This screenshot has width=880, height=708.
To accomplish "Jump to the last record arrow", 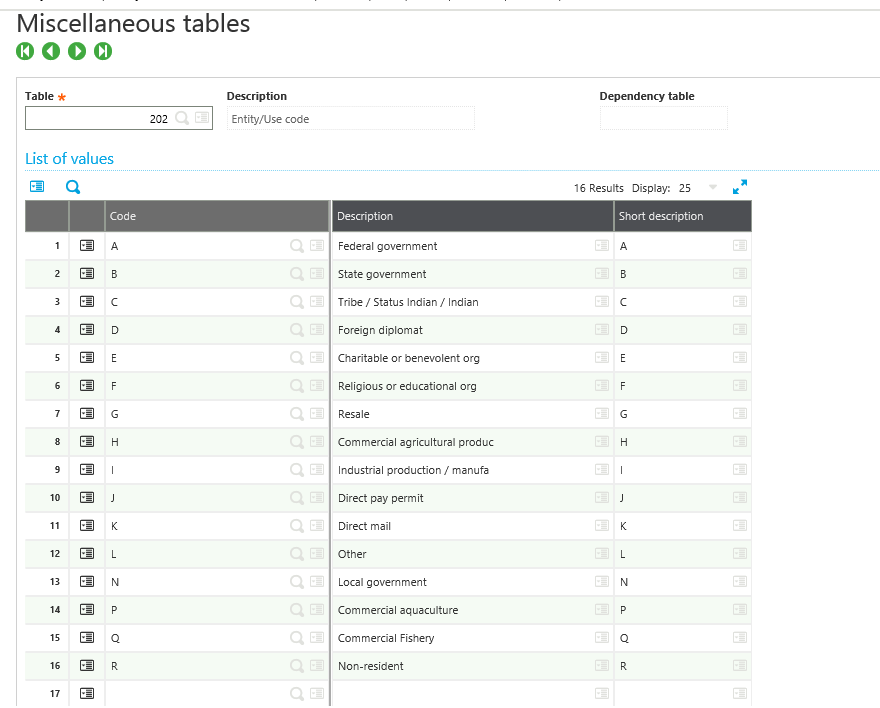I will [103, 51].
